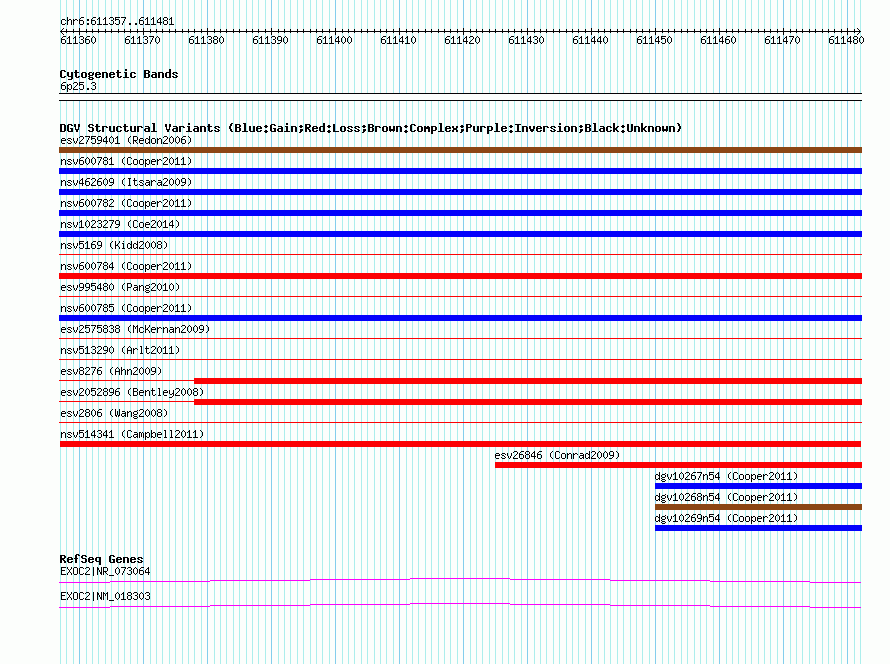Click the esv8276 (Ahn2009) label
The height and width of the screenshot is (664, 890).
point(111,371)
